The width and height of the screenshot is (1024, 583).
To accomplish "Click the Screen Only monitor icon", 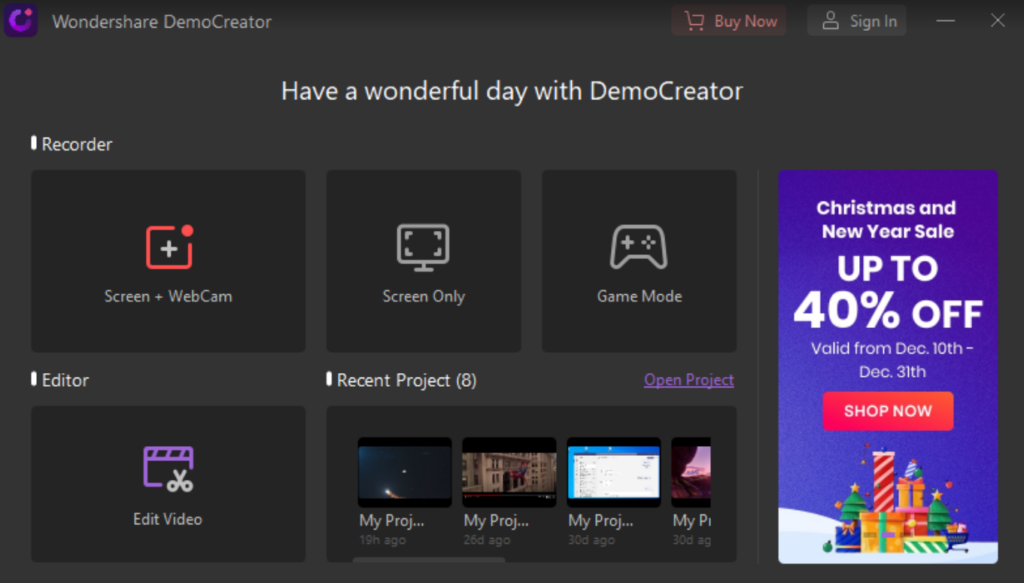I will coord(423,247).
